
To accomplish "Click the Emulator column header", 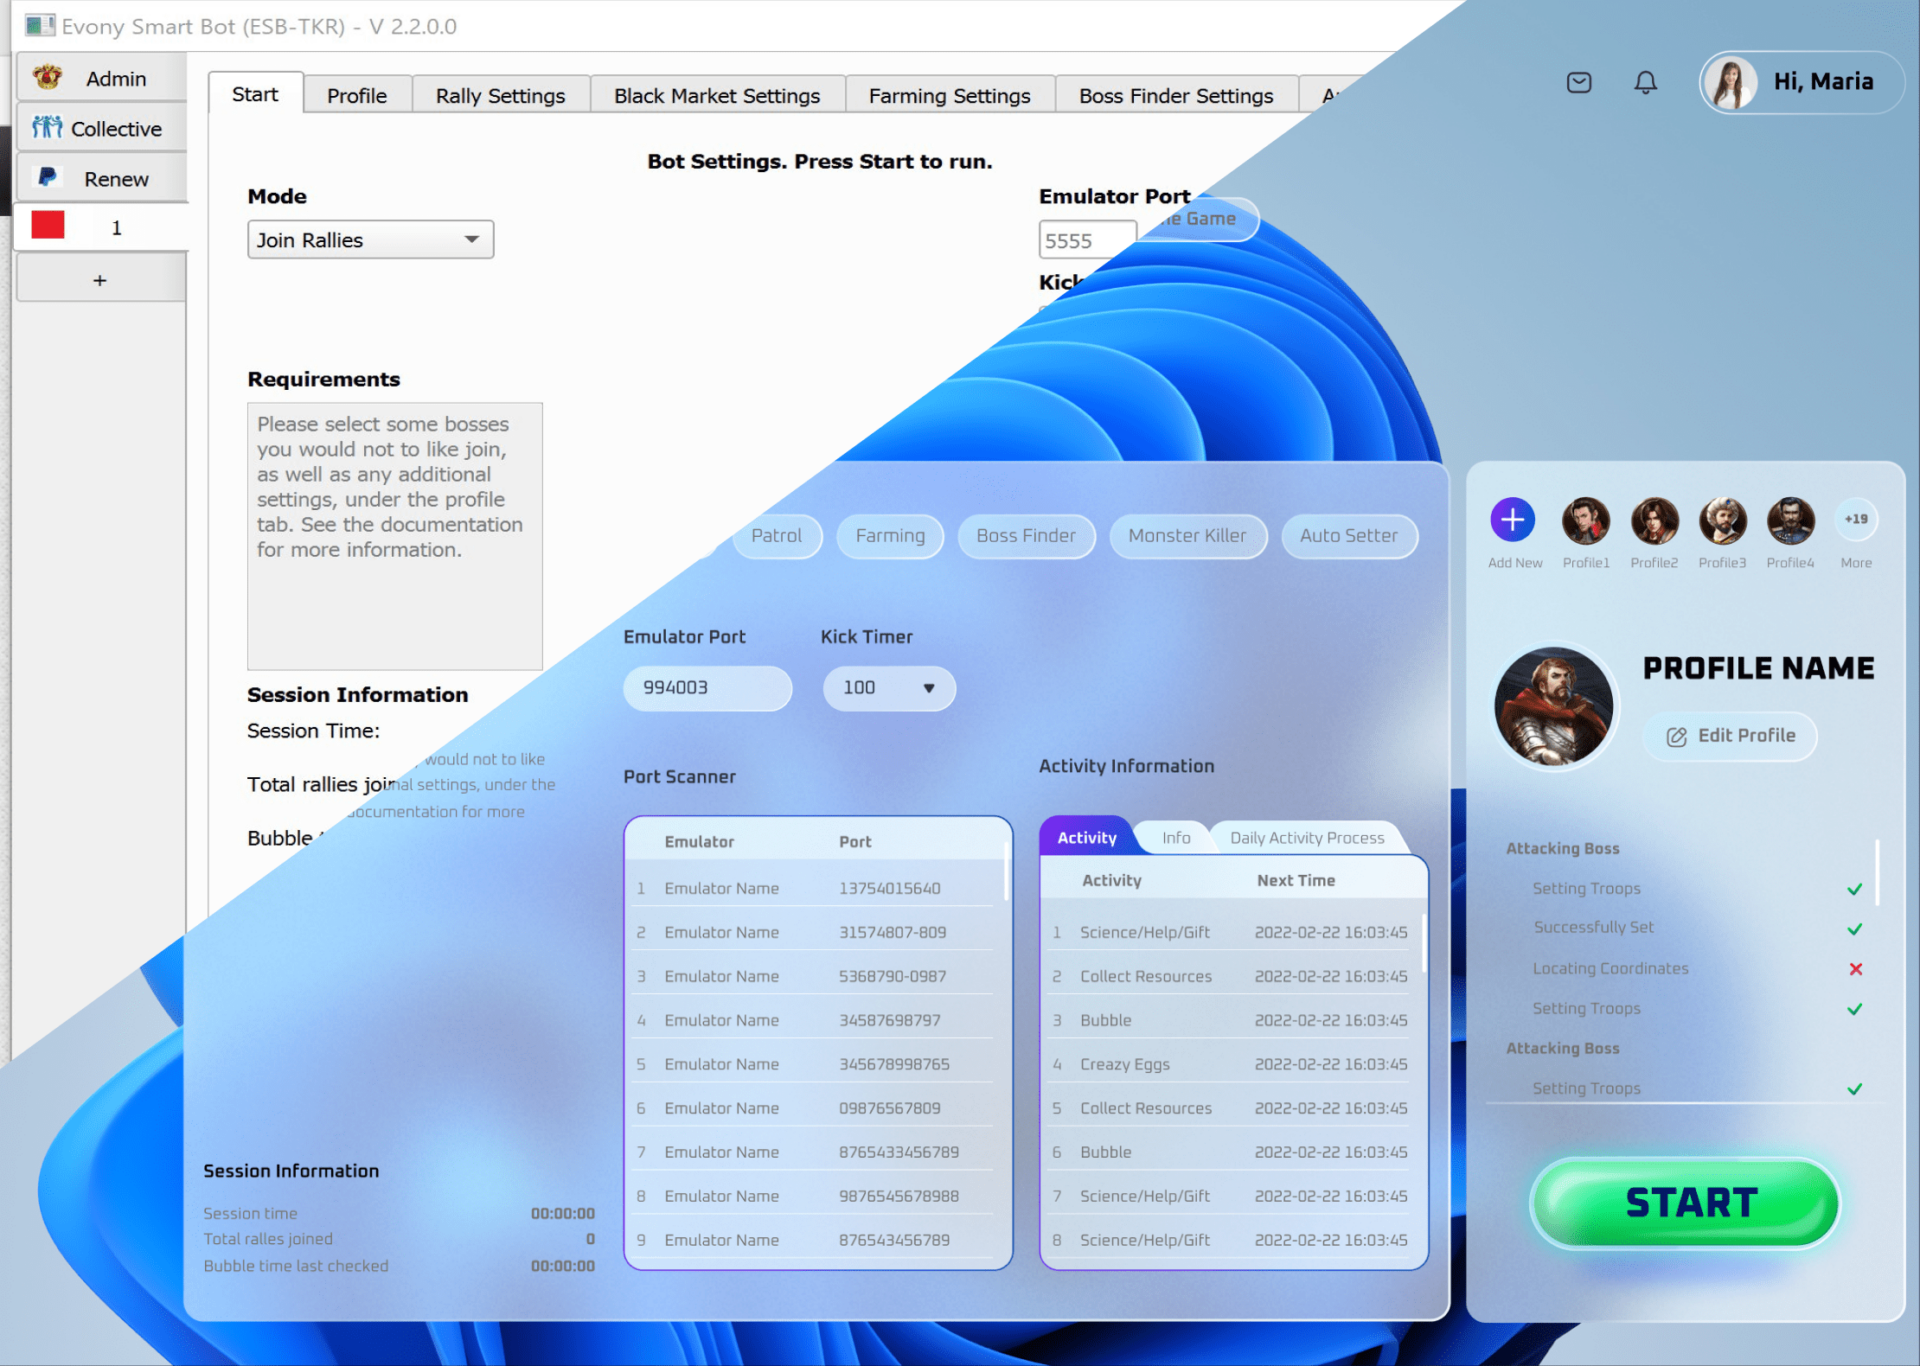I will click(x=699, y=842).
